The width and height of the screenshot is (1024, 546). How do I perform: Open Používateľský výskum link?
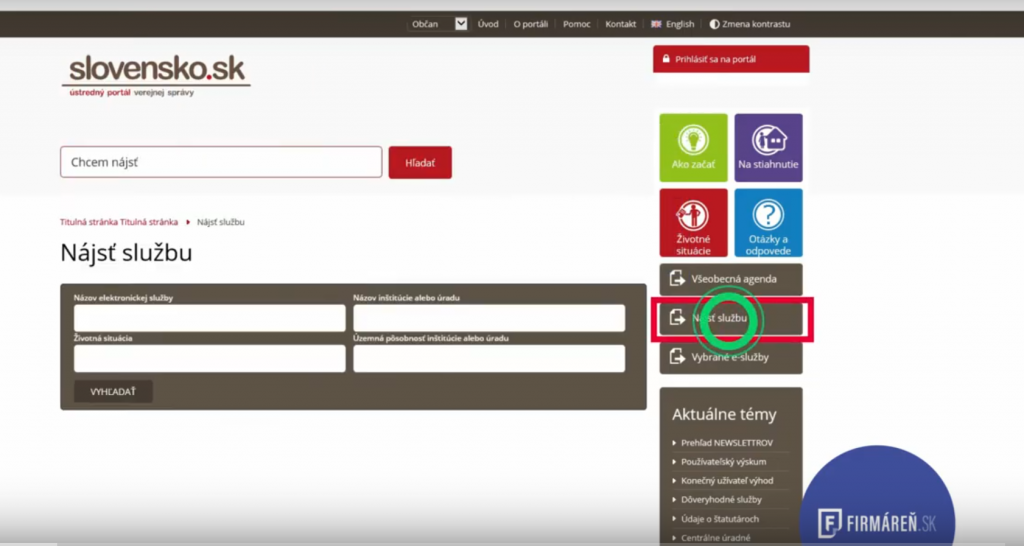724,462
